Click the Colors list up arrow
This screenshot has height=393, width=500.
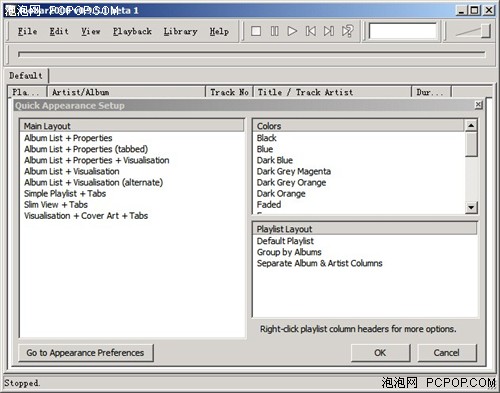pyautogui.click(x=471, y=126)
